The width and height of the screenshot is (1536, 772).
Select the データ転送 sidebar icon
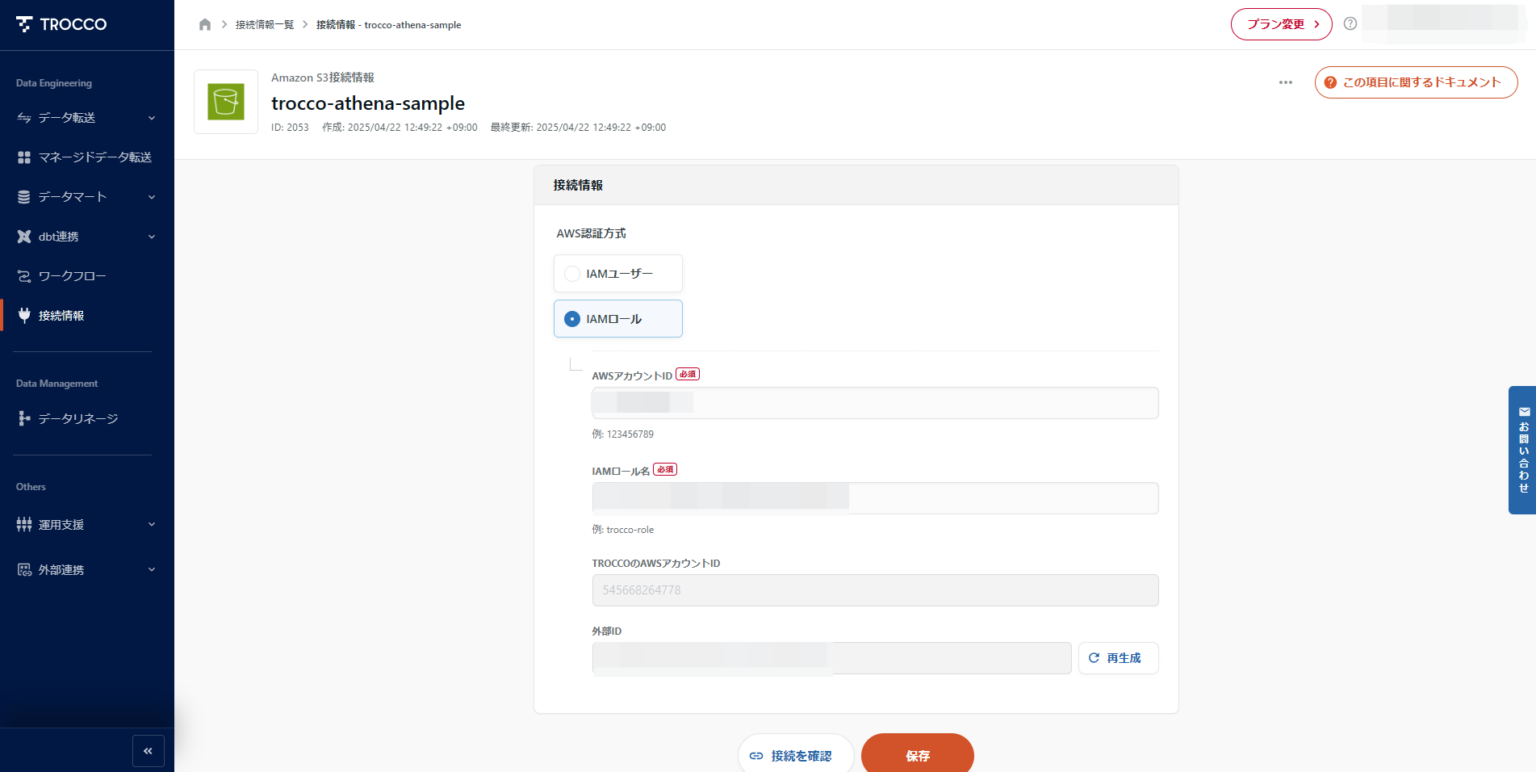point(22,117)
